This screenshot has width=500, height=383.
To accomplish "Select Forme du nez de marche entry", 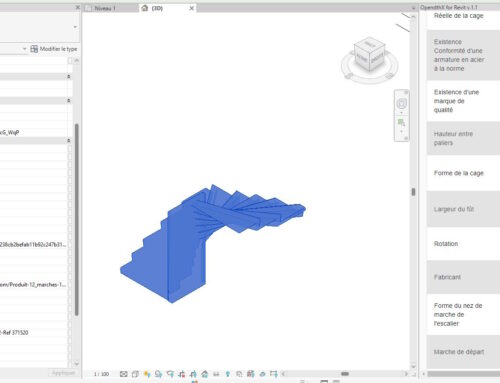I will click(x=463, y=314).
